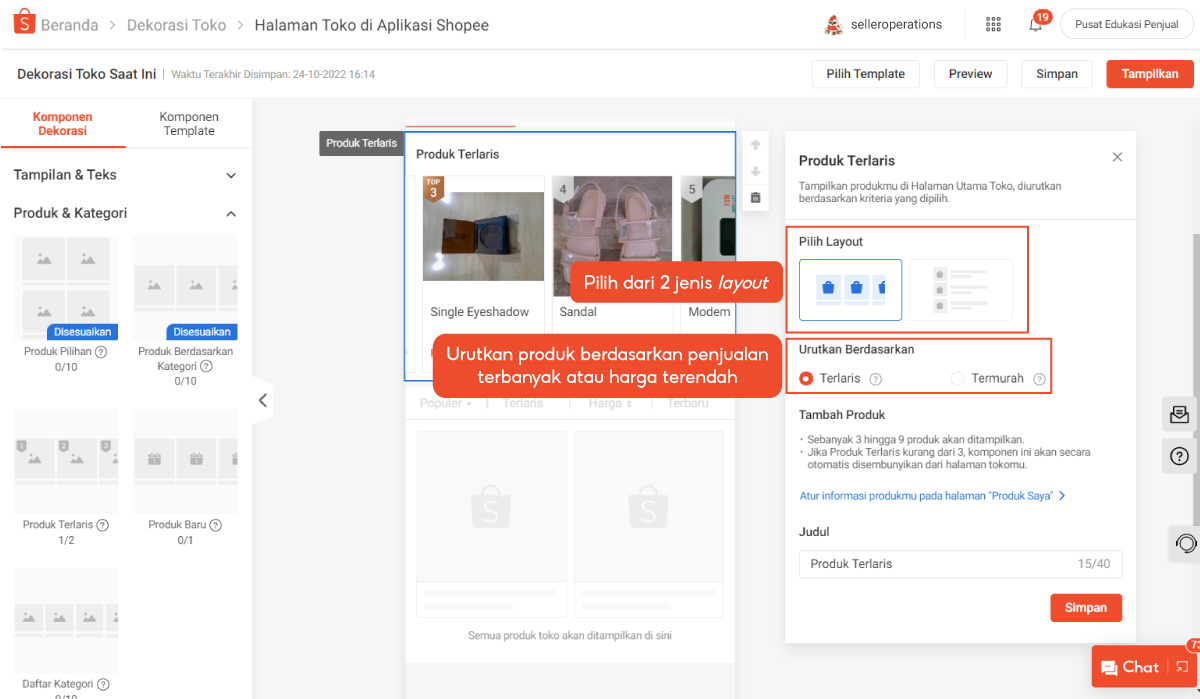Open the headset support icon

1186,544
